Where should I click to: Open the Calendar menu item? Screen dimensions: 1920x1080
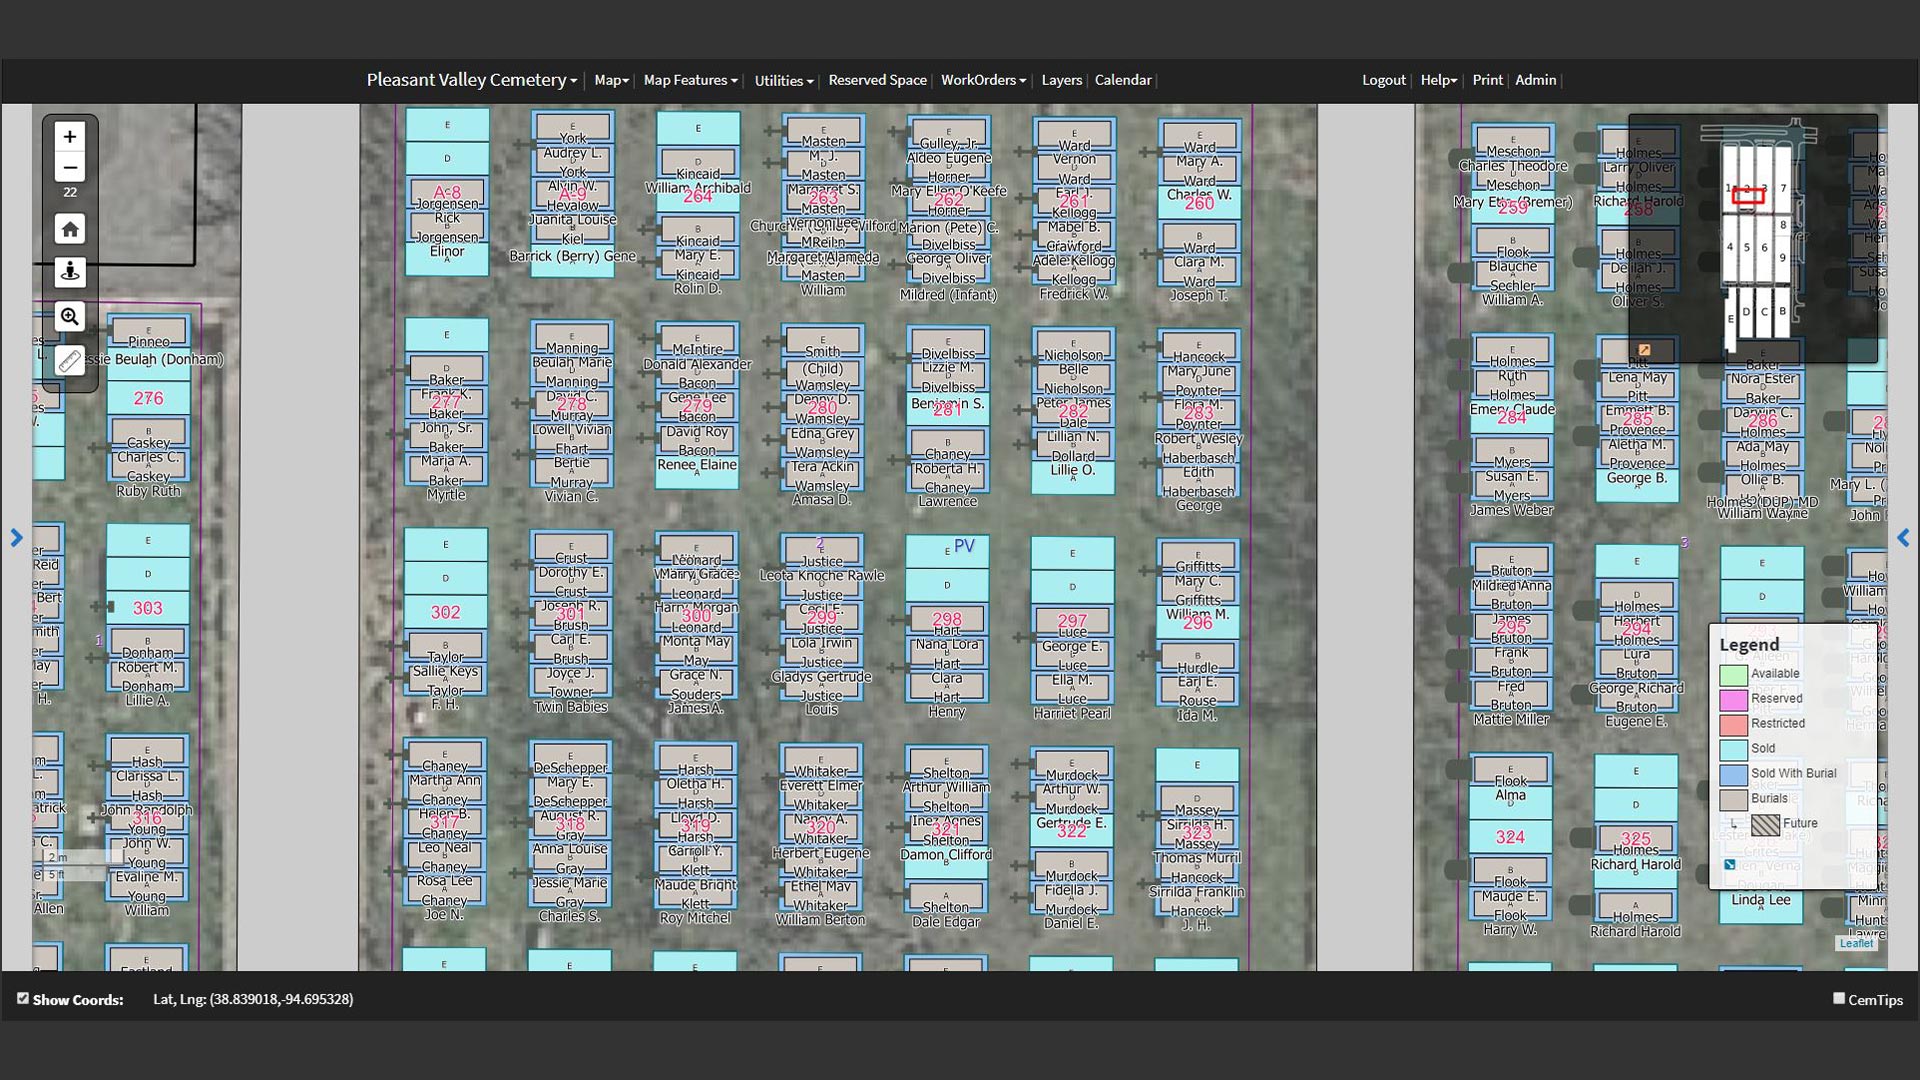point(1122,80)
